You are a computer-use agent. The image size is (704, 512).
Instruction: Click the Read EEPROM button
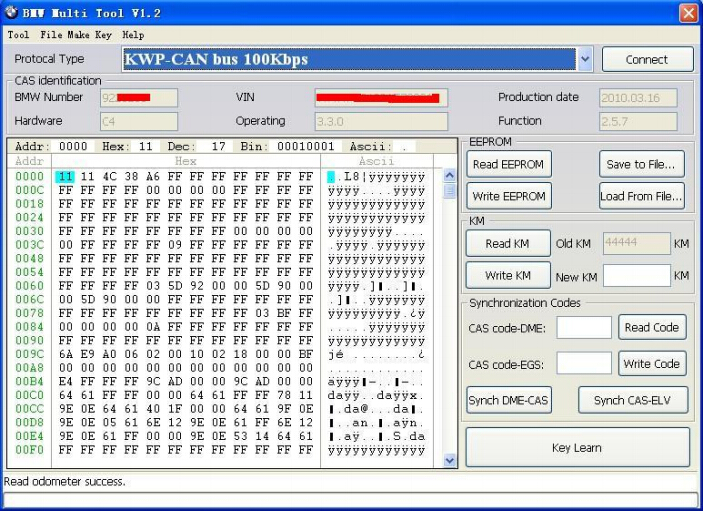pos(508,164)
